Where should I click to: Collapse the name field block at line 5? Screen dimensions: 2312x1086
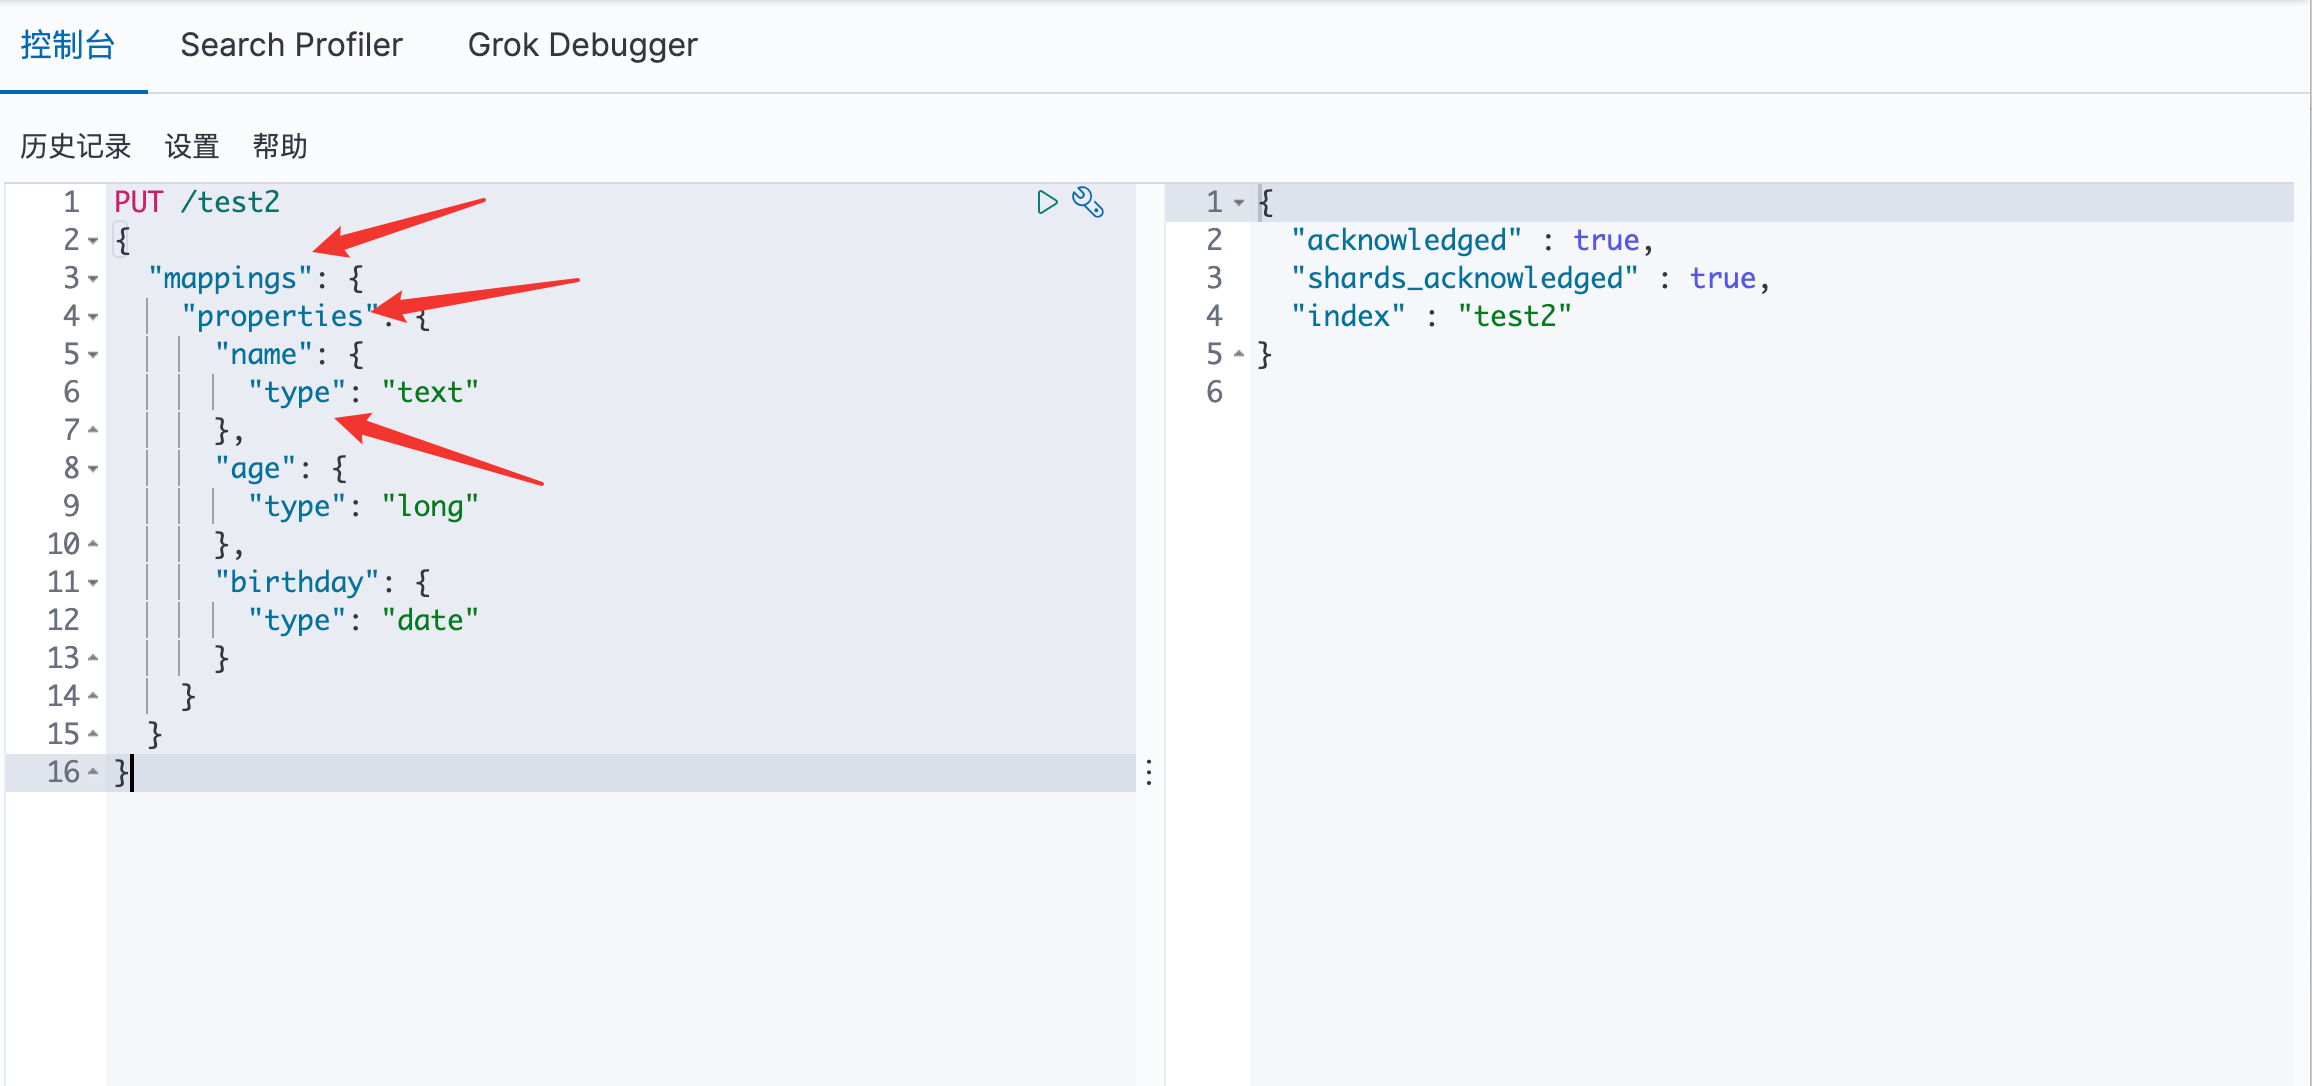pyautogui.click(x=93, y=355)
